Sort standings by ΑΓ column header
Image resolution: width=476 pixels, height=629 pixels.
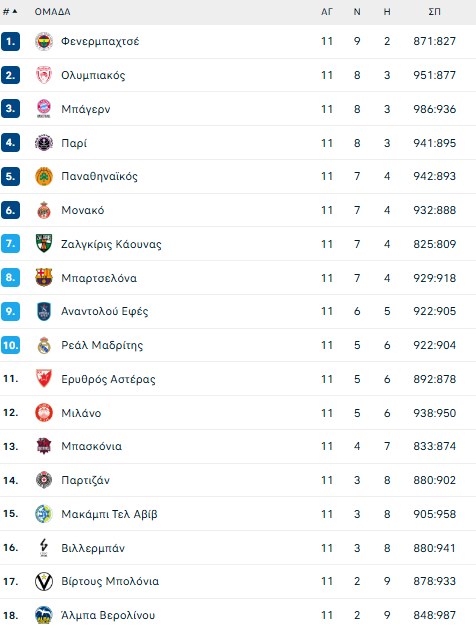point(327,12)
